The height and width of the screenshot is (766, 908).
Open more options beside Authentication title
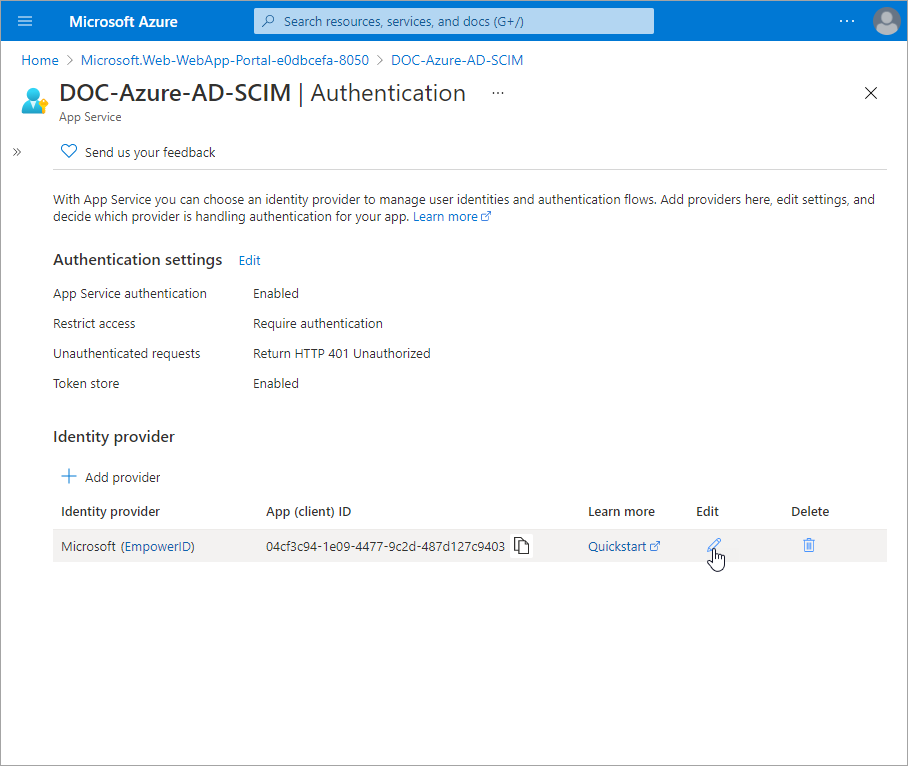[498, 93]
